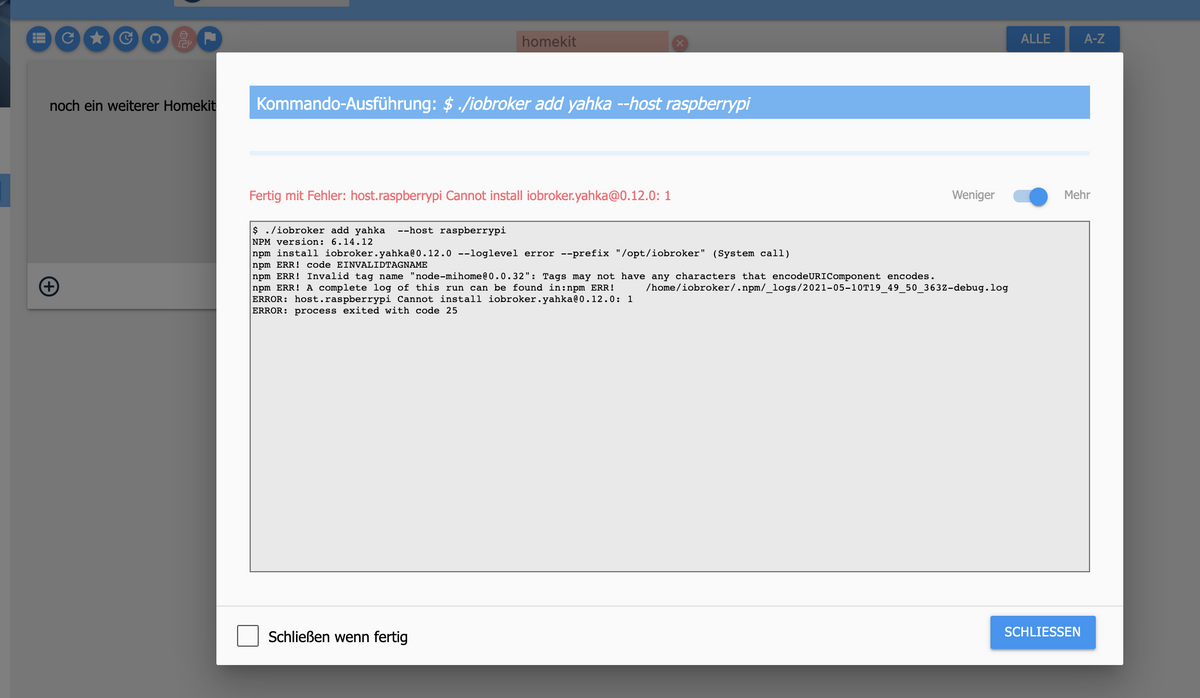Screen dimensions: 1200x698
Task: Click the A-Z sort button
Action: click(x=1094, y=39)
